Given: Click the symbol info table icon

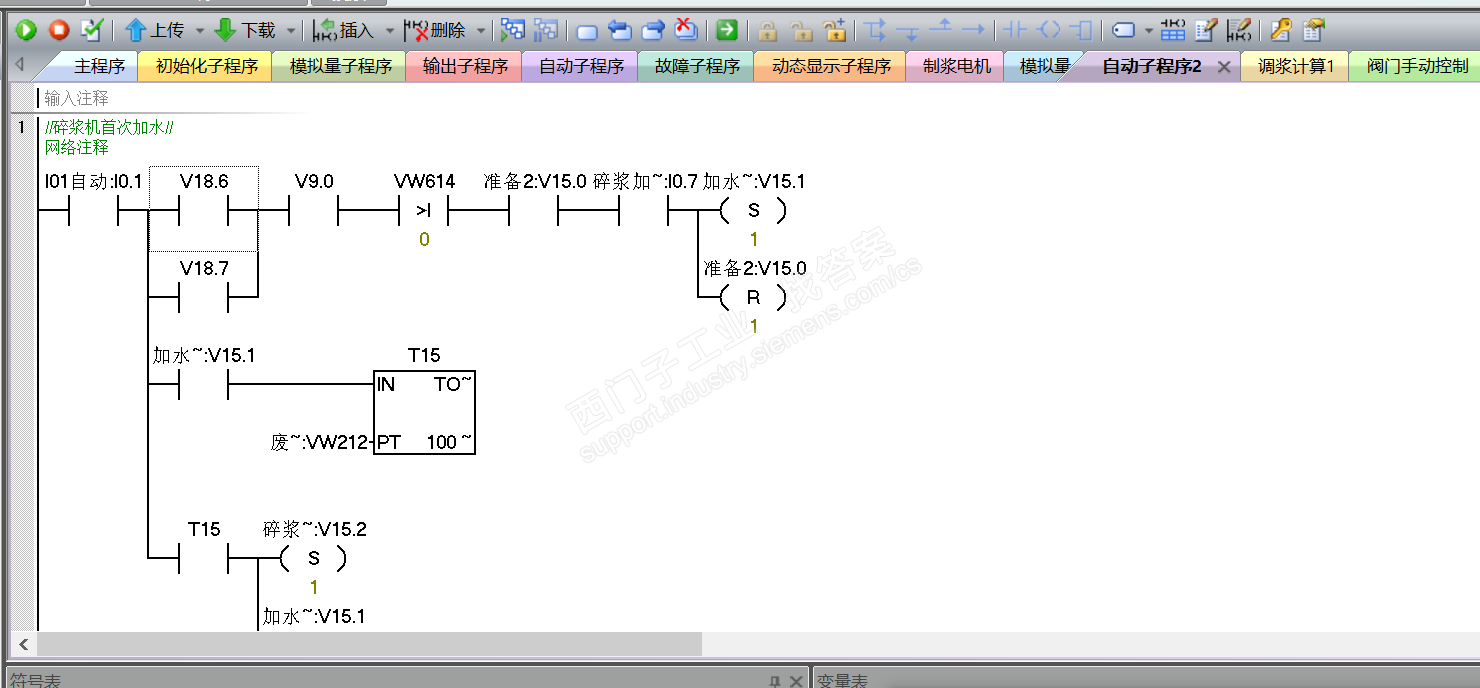Looking at the screenshot, I should 1173,30.
